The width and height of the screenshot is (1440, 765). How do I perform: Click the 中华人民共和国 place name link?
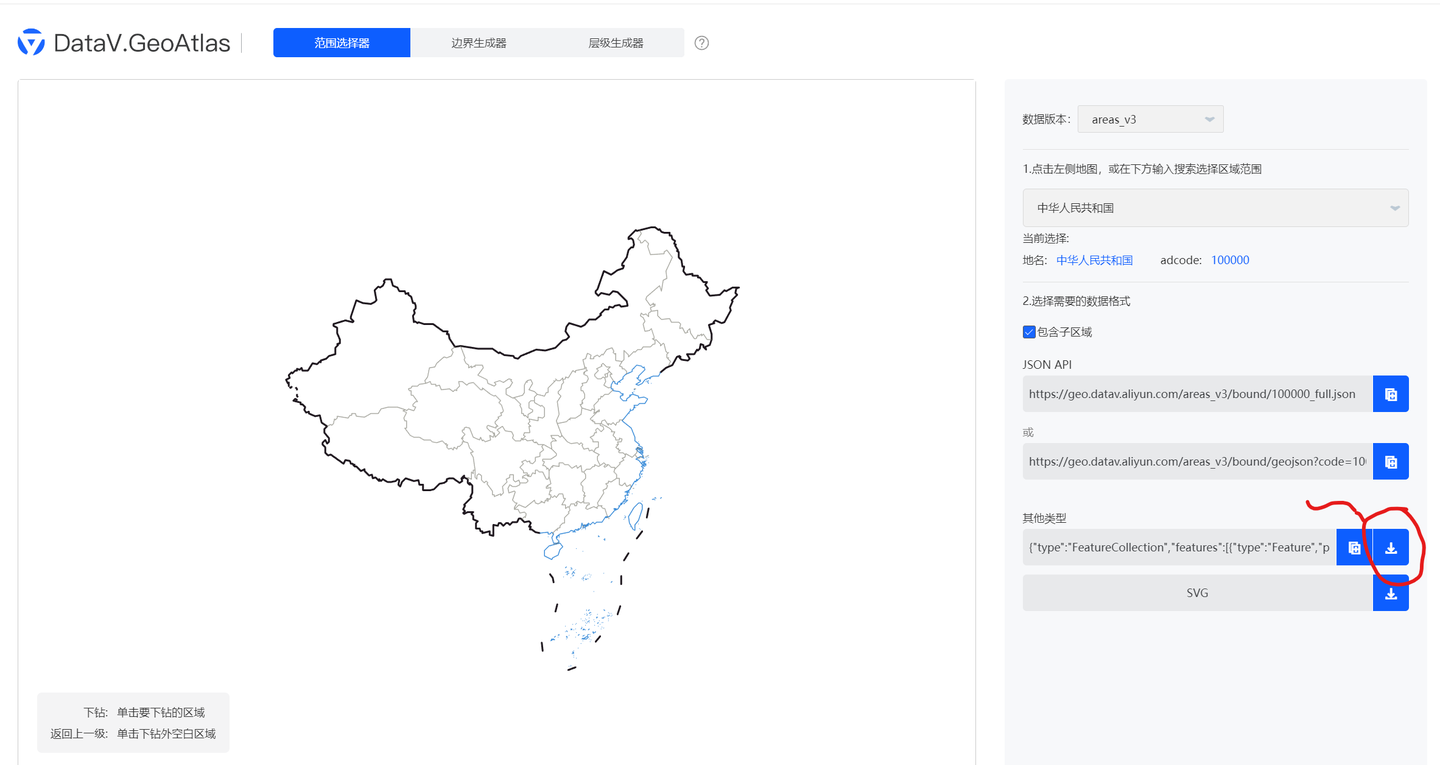(1095, 259)
